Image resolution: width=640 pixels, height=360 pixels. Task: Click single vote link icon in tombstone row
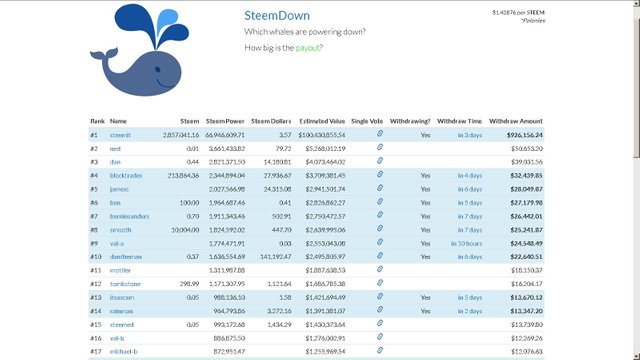click(380, 282)
